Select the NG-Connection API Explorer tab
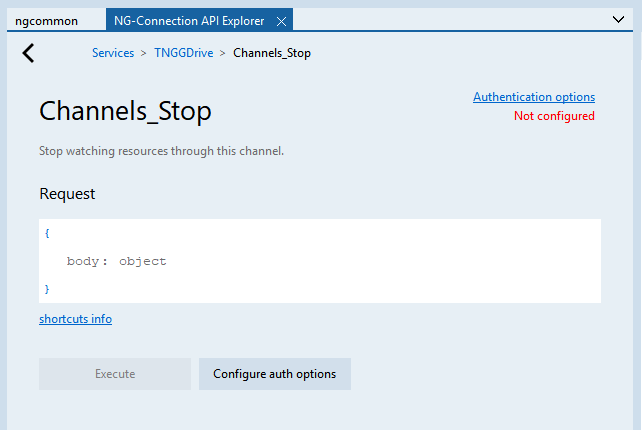 click(188, 21)
